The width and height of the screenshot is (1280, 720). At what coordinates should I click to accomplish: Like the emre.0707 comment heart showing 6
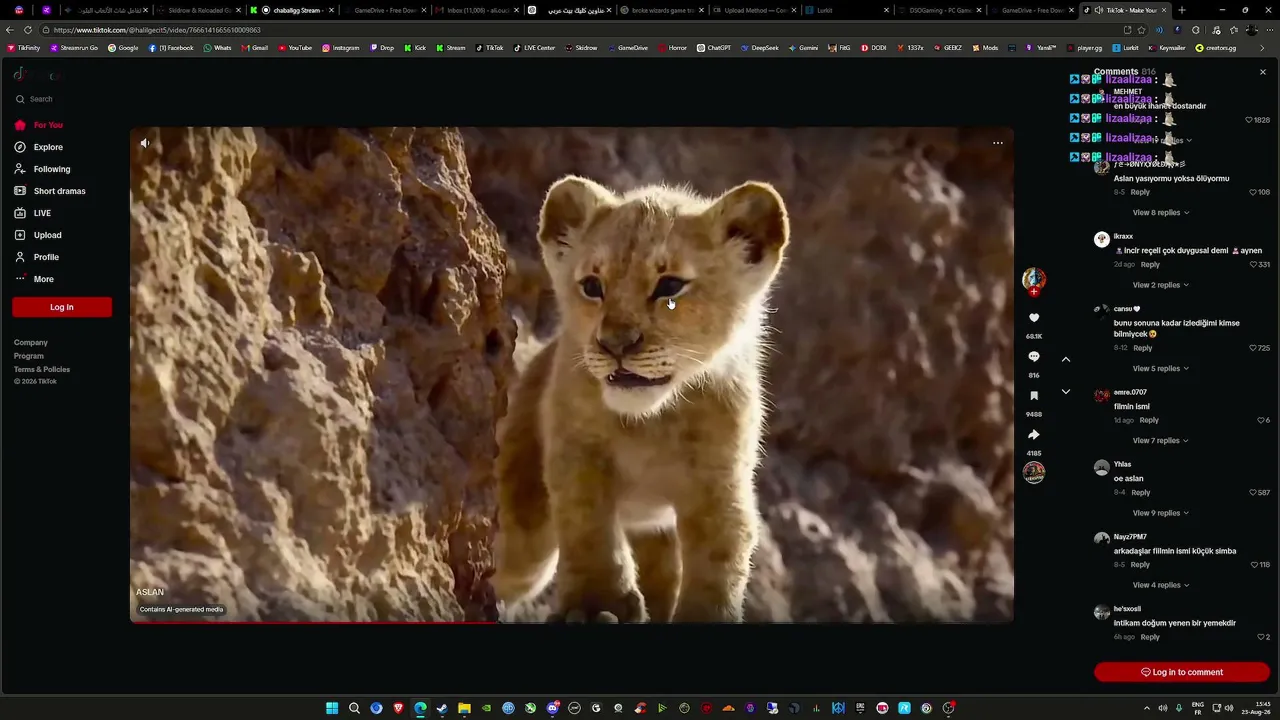coord(1261,420)
